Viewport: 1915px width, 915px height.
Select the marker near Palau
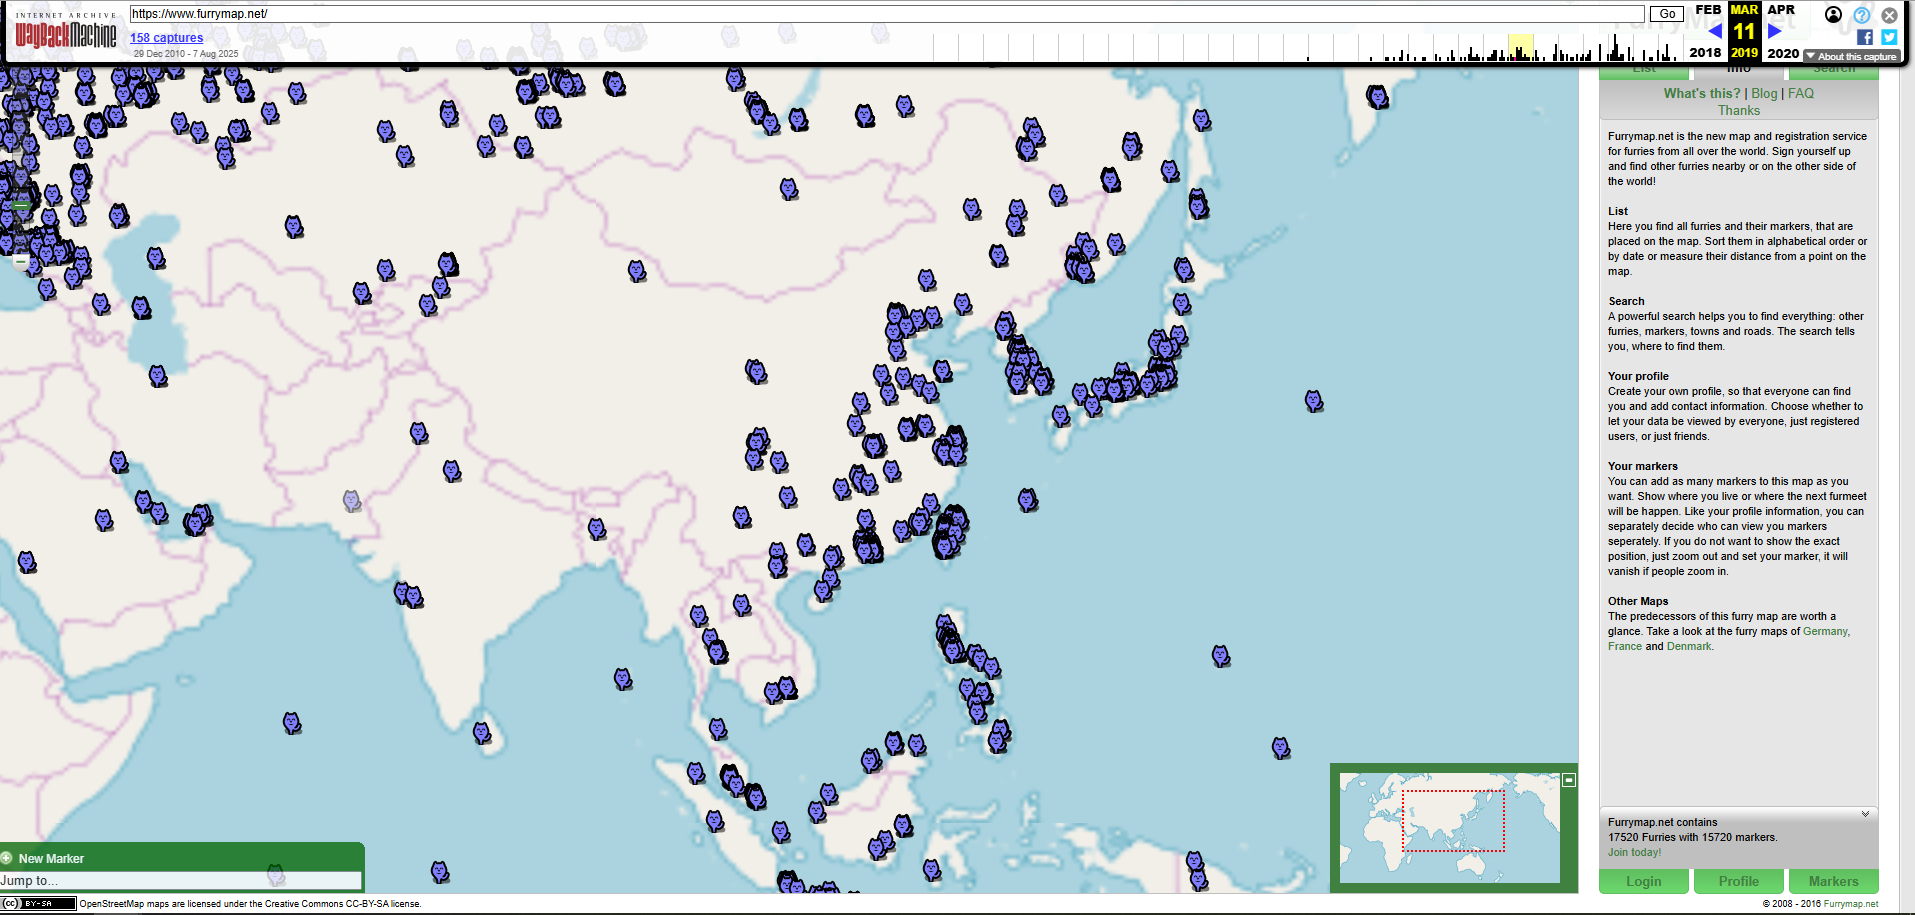pos(1281,748)
